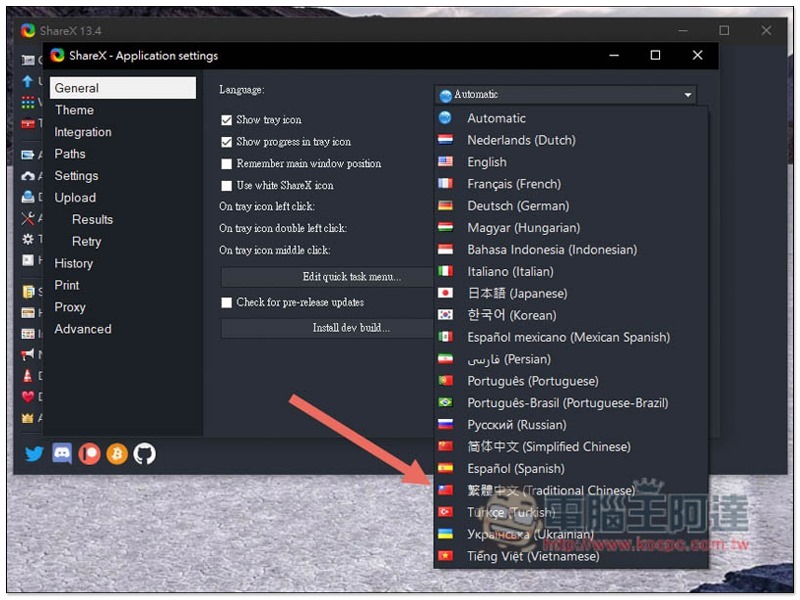Go to the Advanced tab

[123, 329]
